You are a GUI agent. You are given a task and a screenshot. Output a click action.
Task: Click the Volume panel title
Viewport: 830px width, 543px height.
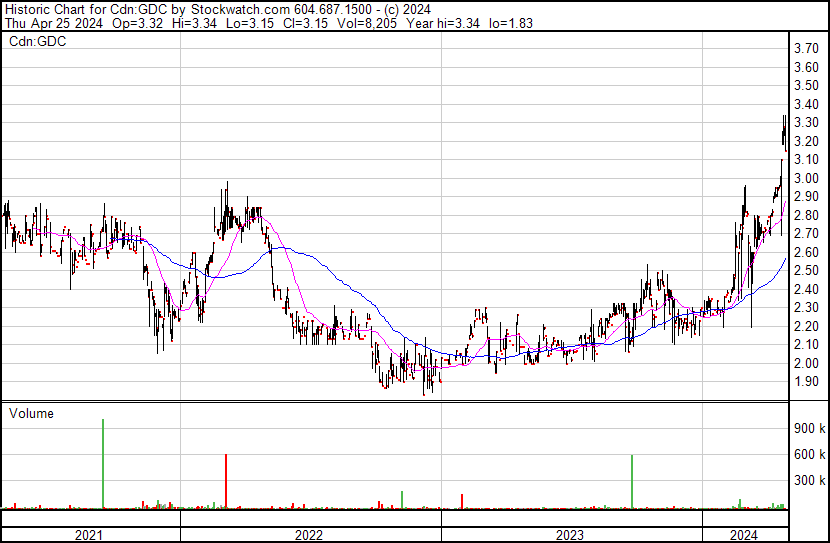click(31, 413)
